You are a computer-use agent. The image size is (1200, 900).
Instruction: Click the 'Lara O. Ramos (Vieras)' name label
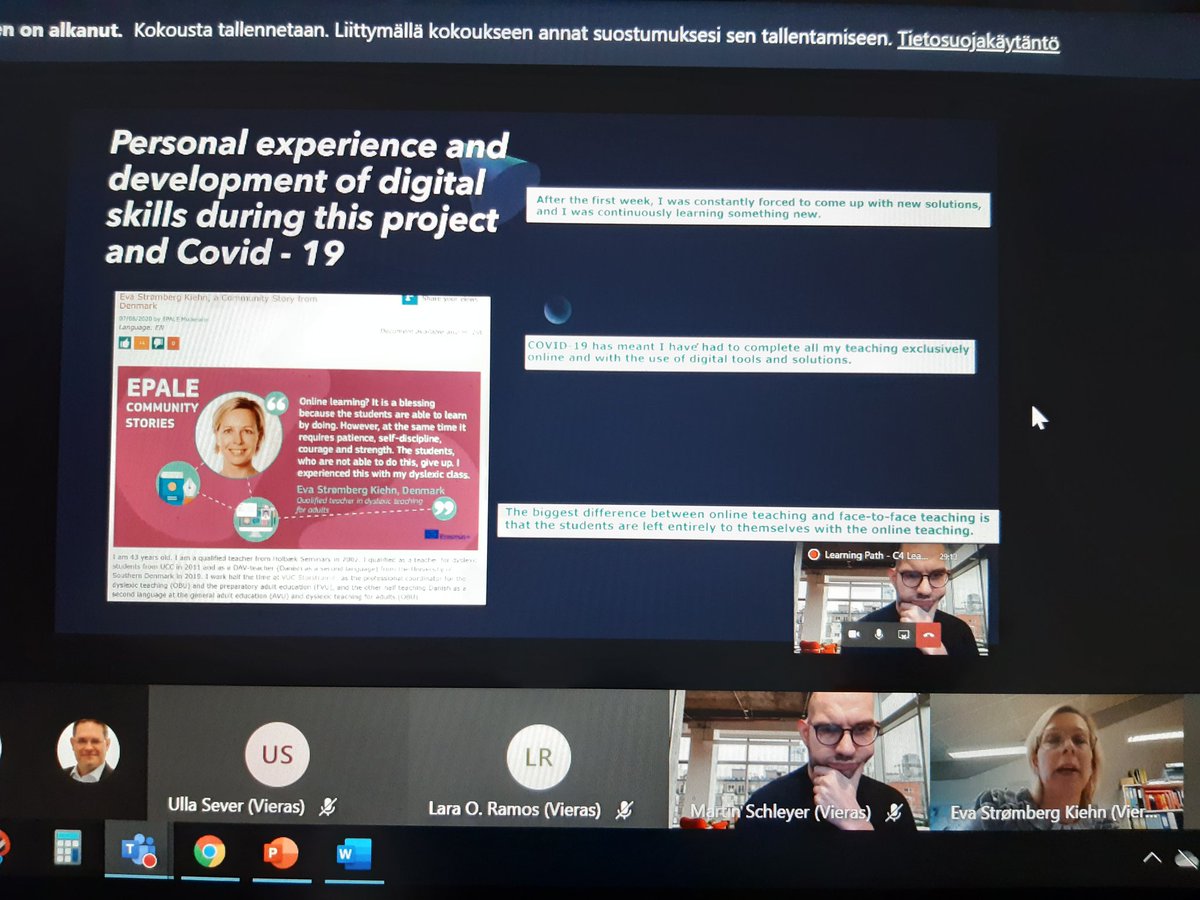click(x=514, y=809)
